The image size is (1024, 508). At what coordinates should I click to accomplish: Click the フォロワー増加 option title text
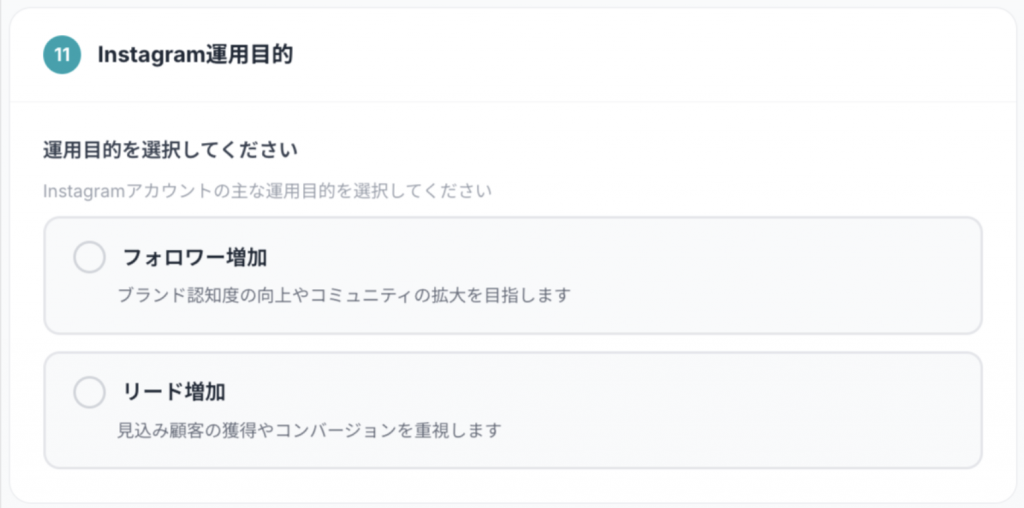point(194,258)
